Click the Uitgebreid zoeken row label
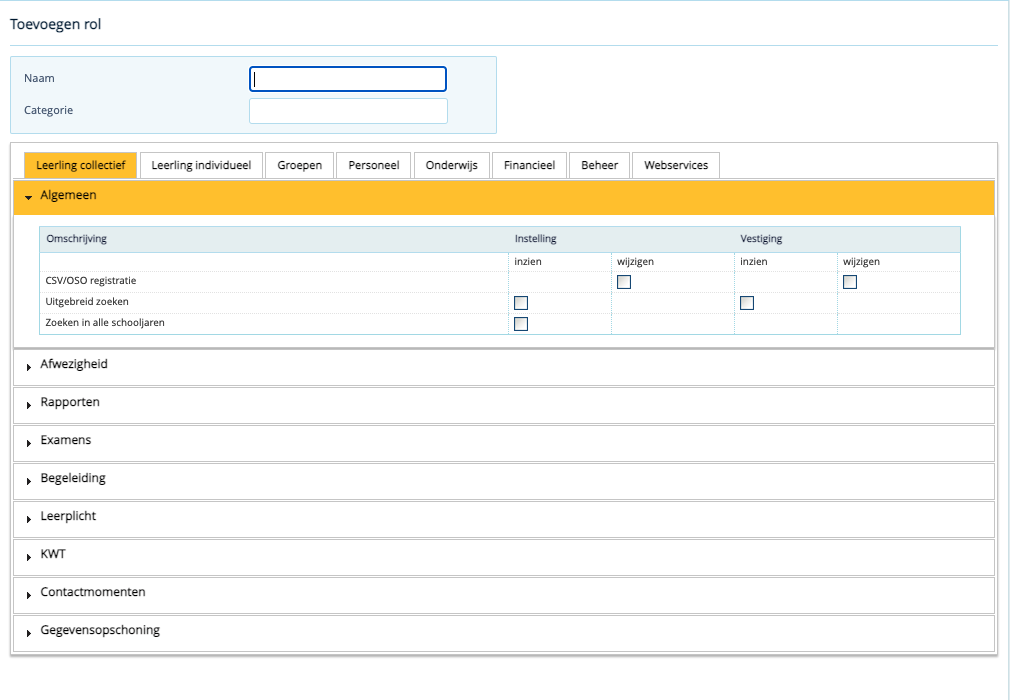 [x=87, y=301]
